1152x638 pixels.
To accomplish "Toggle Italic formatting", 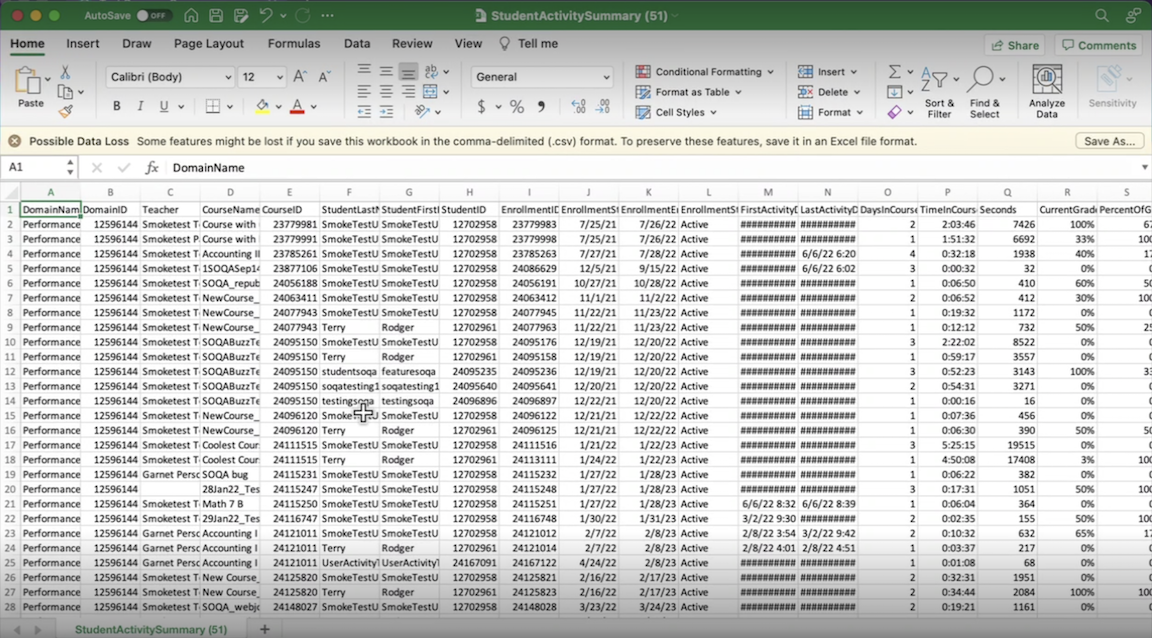I will (140, 107).
